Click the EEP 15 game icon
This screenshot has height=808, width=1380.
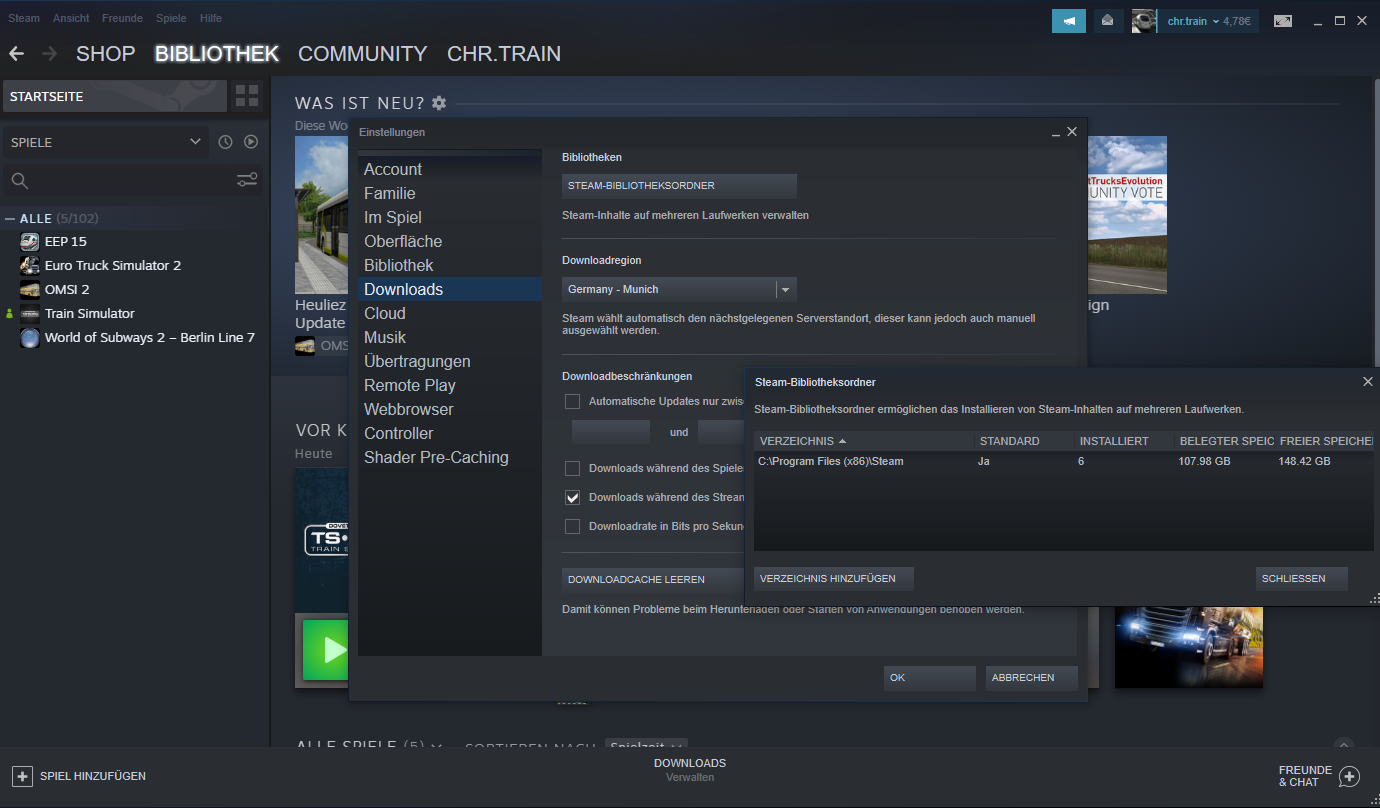point(29,241)
